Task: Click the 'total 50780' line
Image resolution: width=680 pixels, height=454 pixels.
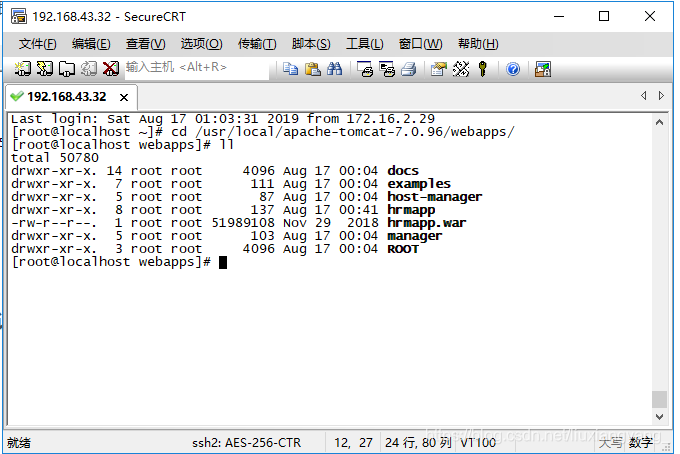Action: click(55, 158)
